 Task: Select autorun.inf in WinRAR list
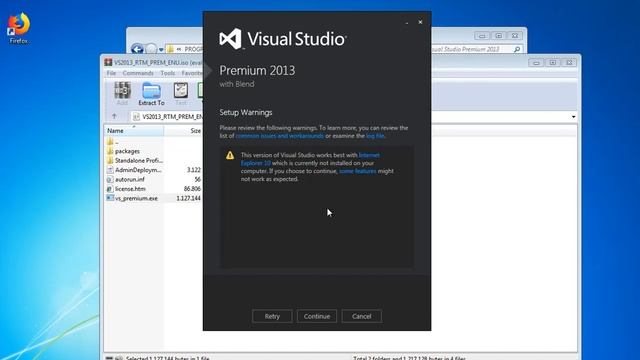tap(126, 179)
